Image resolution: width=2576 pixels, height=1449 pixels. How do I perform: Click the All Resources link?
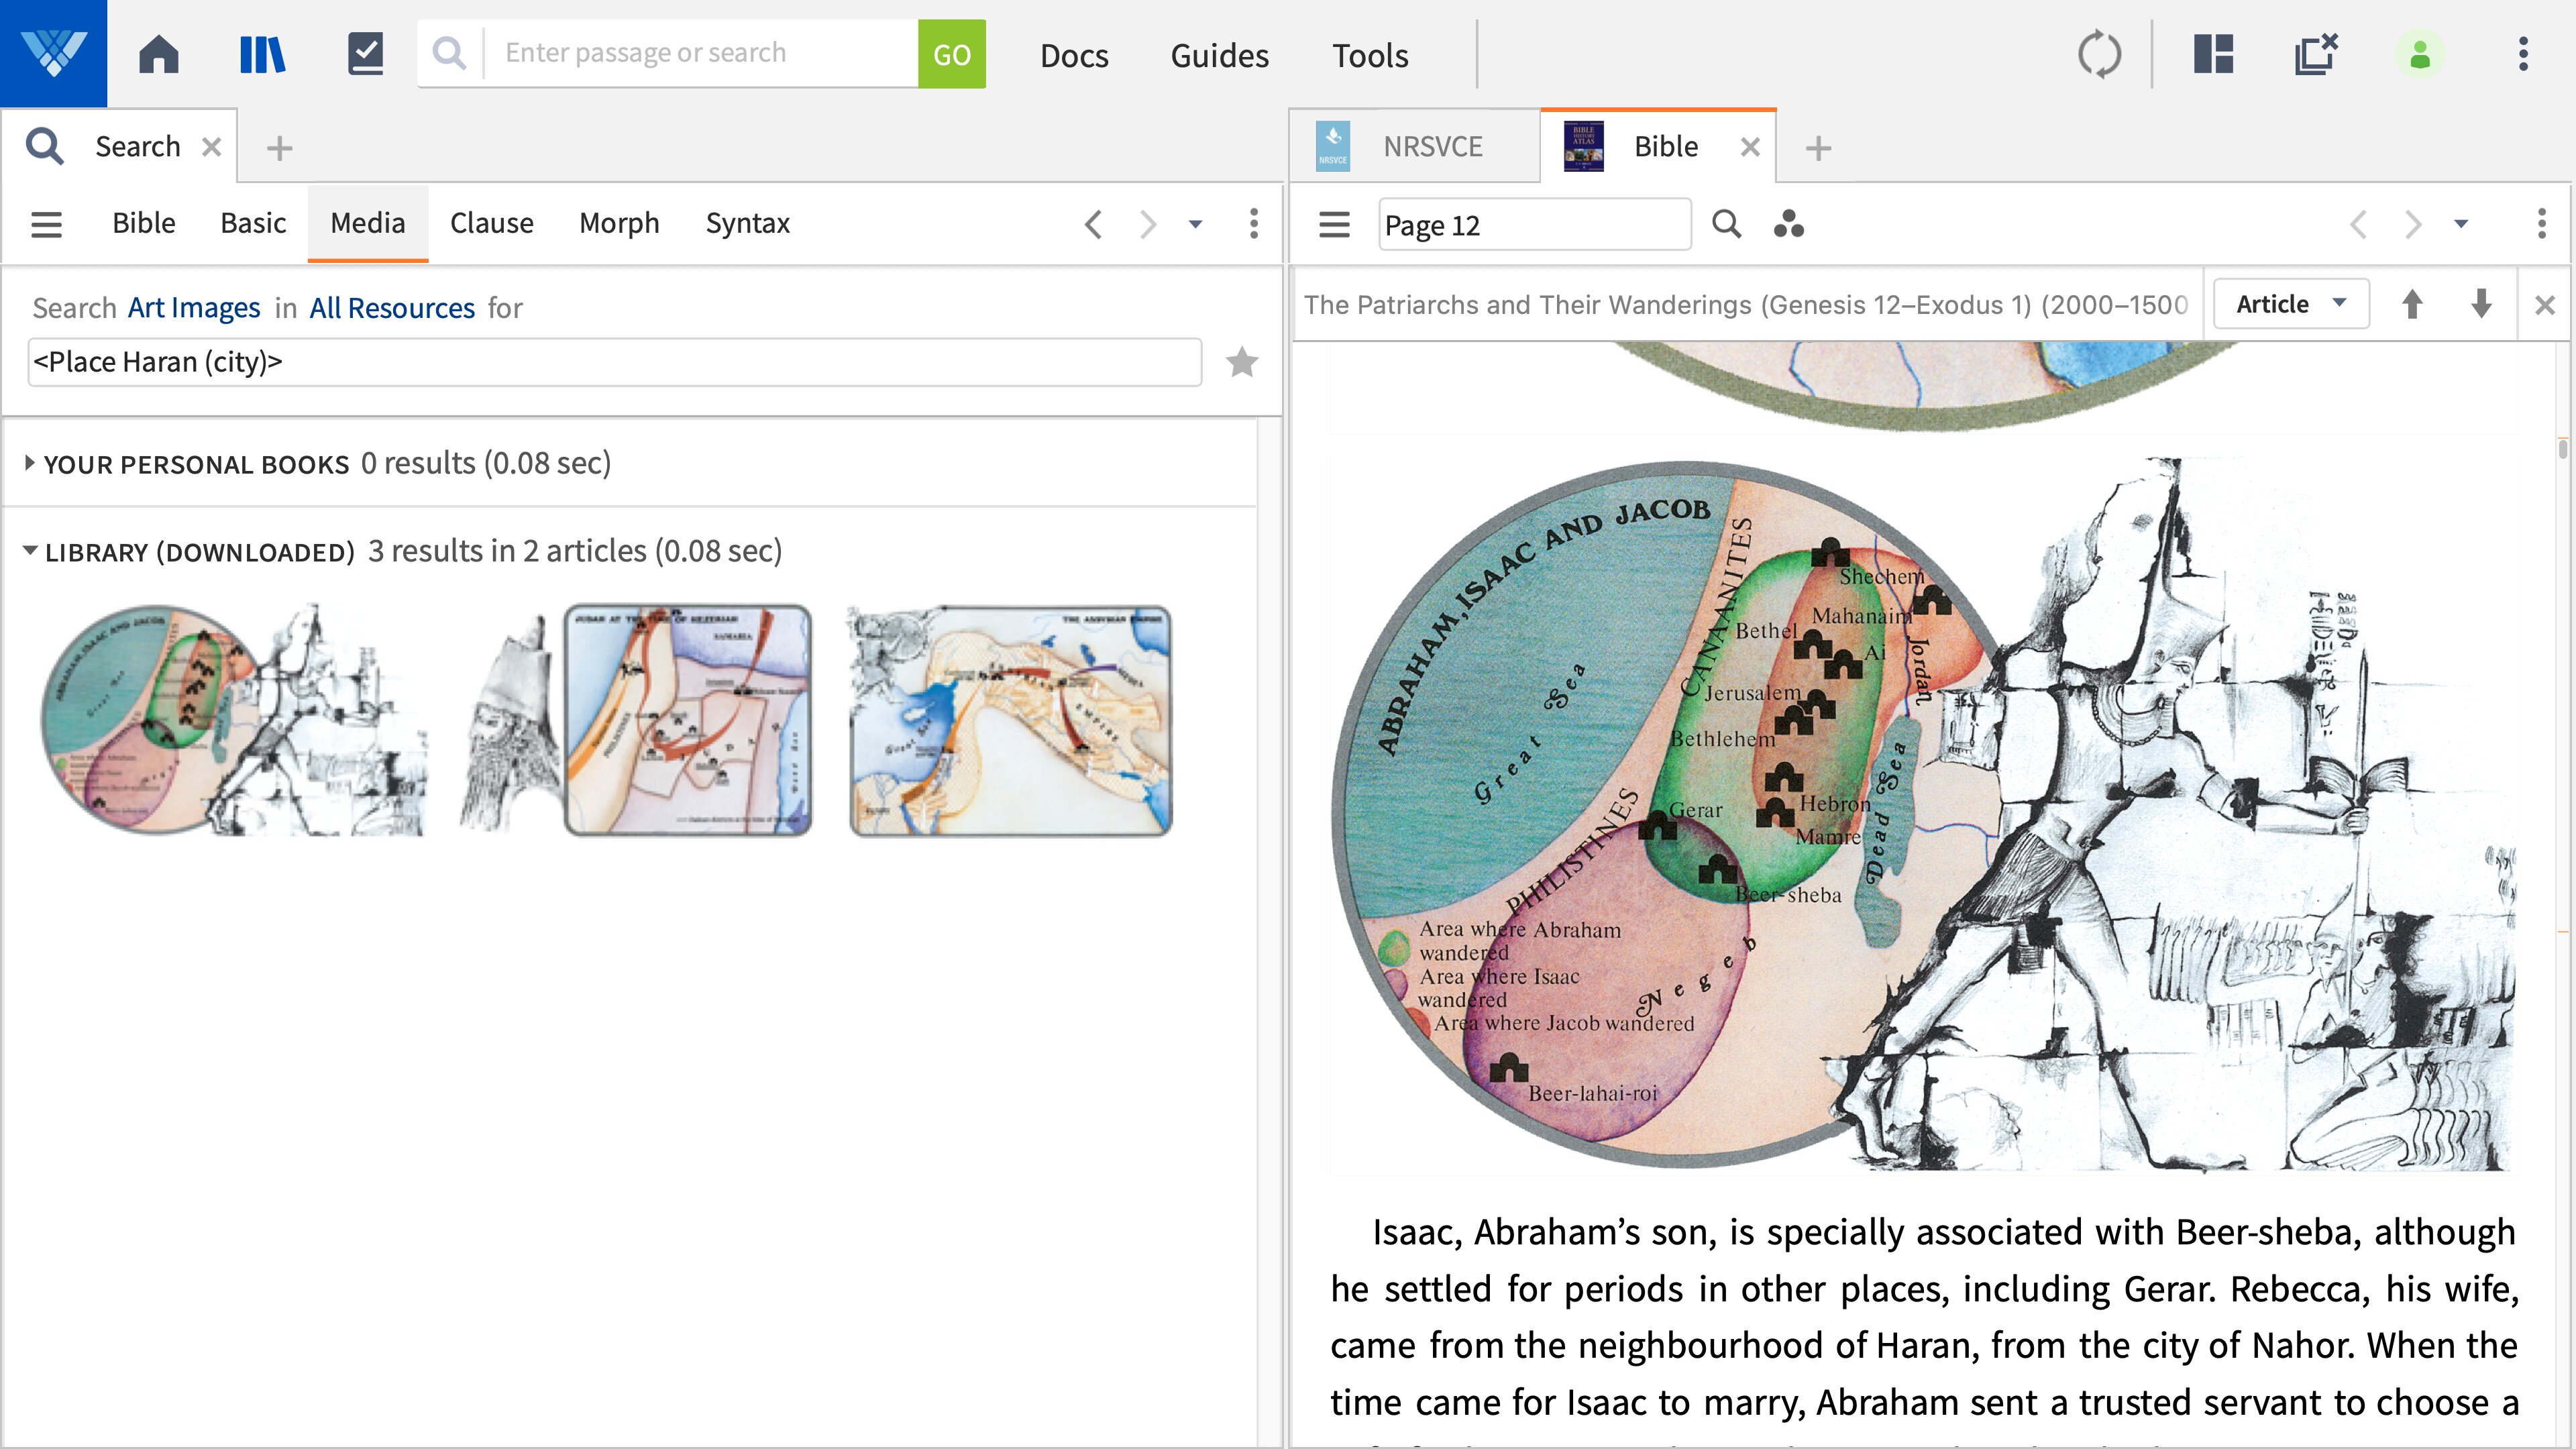(x=391, y=307)
